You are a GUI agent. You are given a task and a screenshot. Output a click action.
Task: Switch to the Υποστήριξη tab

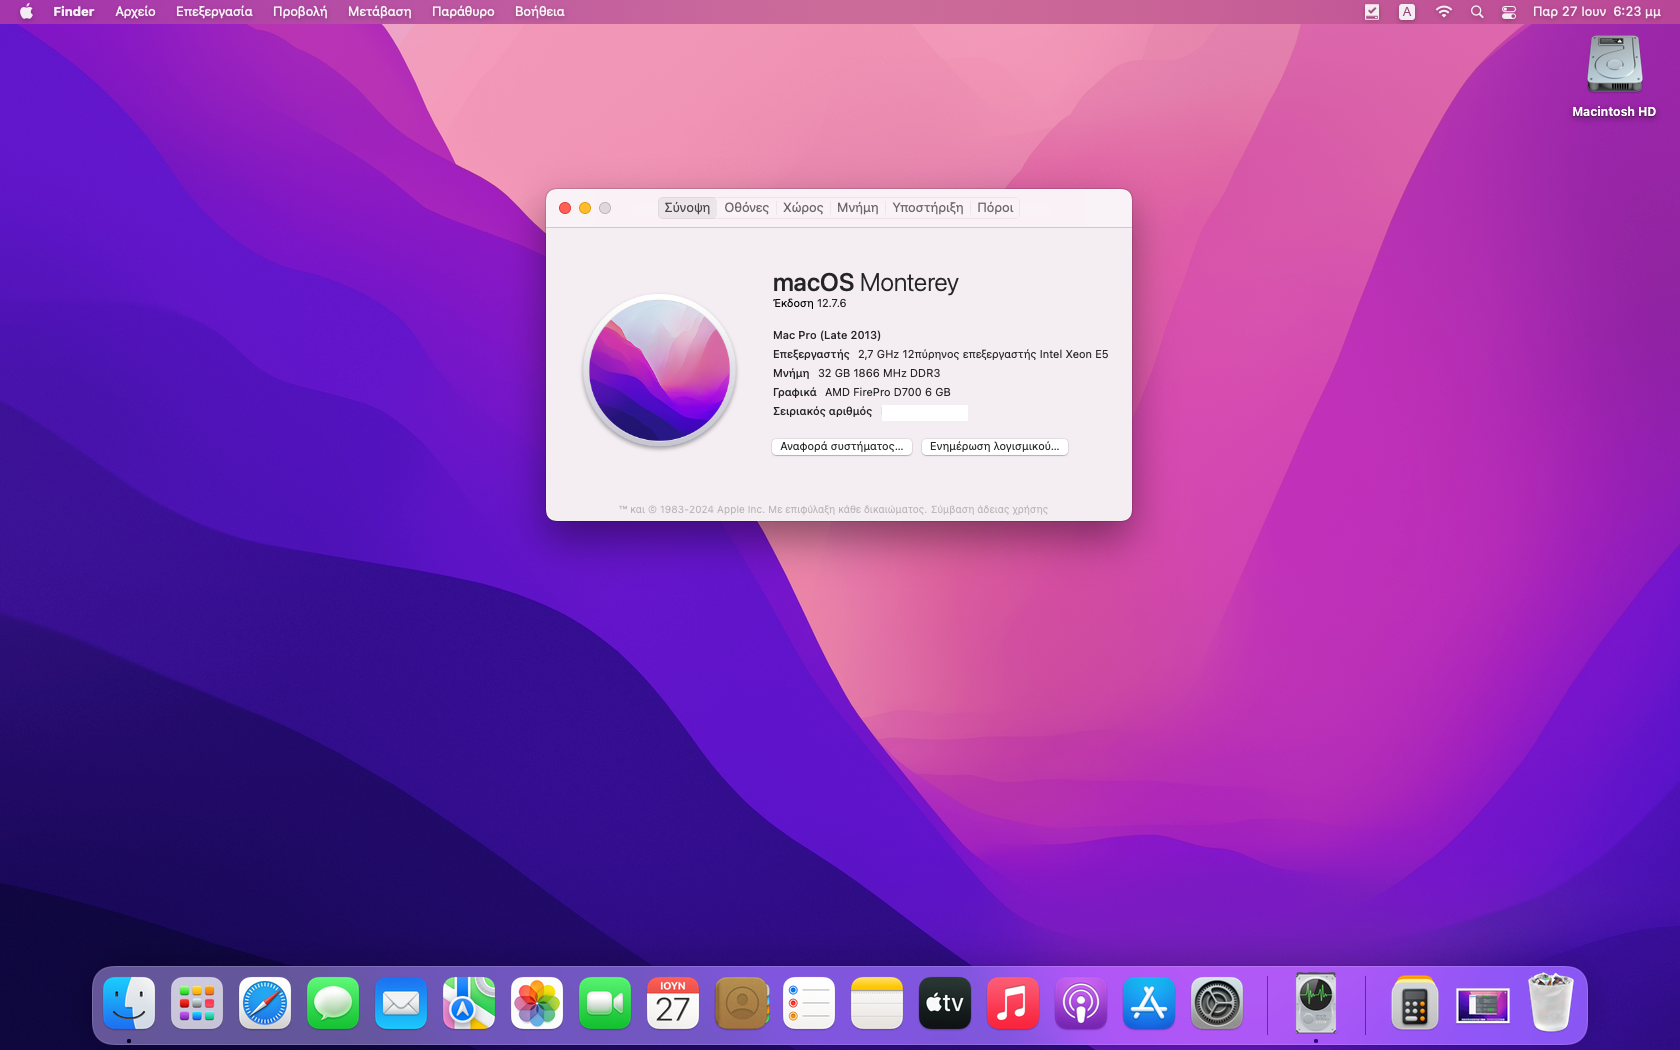coord(928,208)
